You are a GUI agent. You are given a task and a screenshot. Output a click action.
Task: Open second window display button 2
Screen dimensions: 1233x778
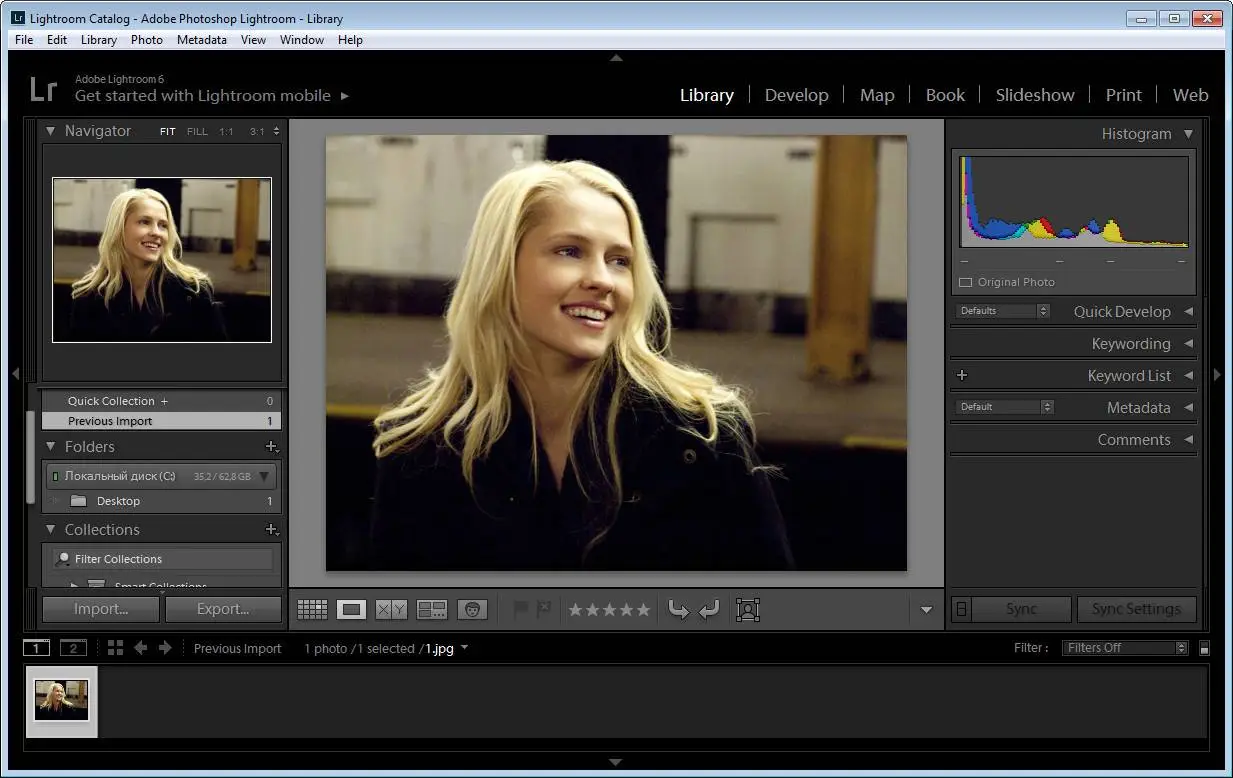[x=73, y=648]
